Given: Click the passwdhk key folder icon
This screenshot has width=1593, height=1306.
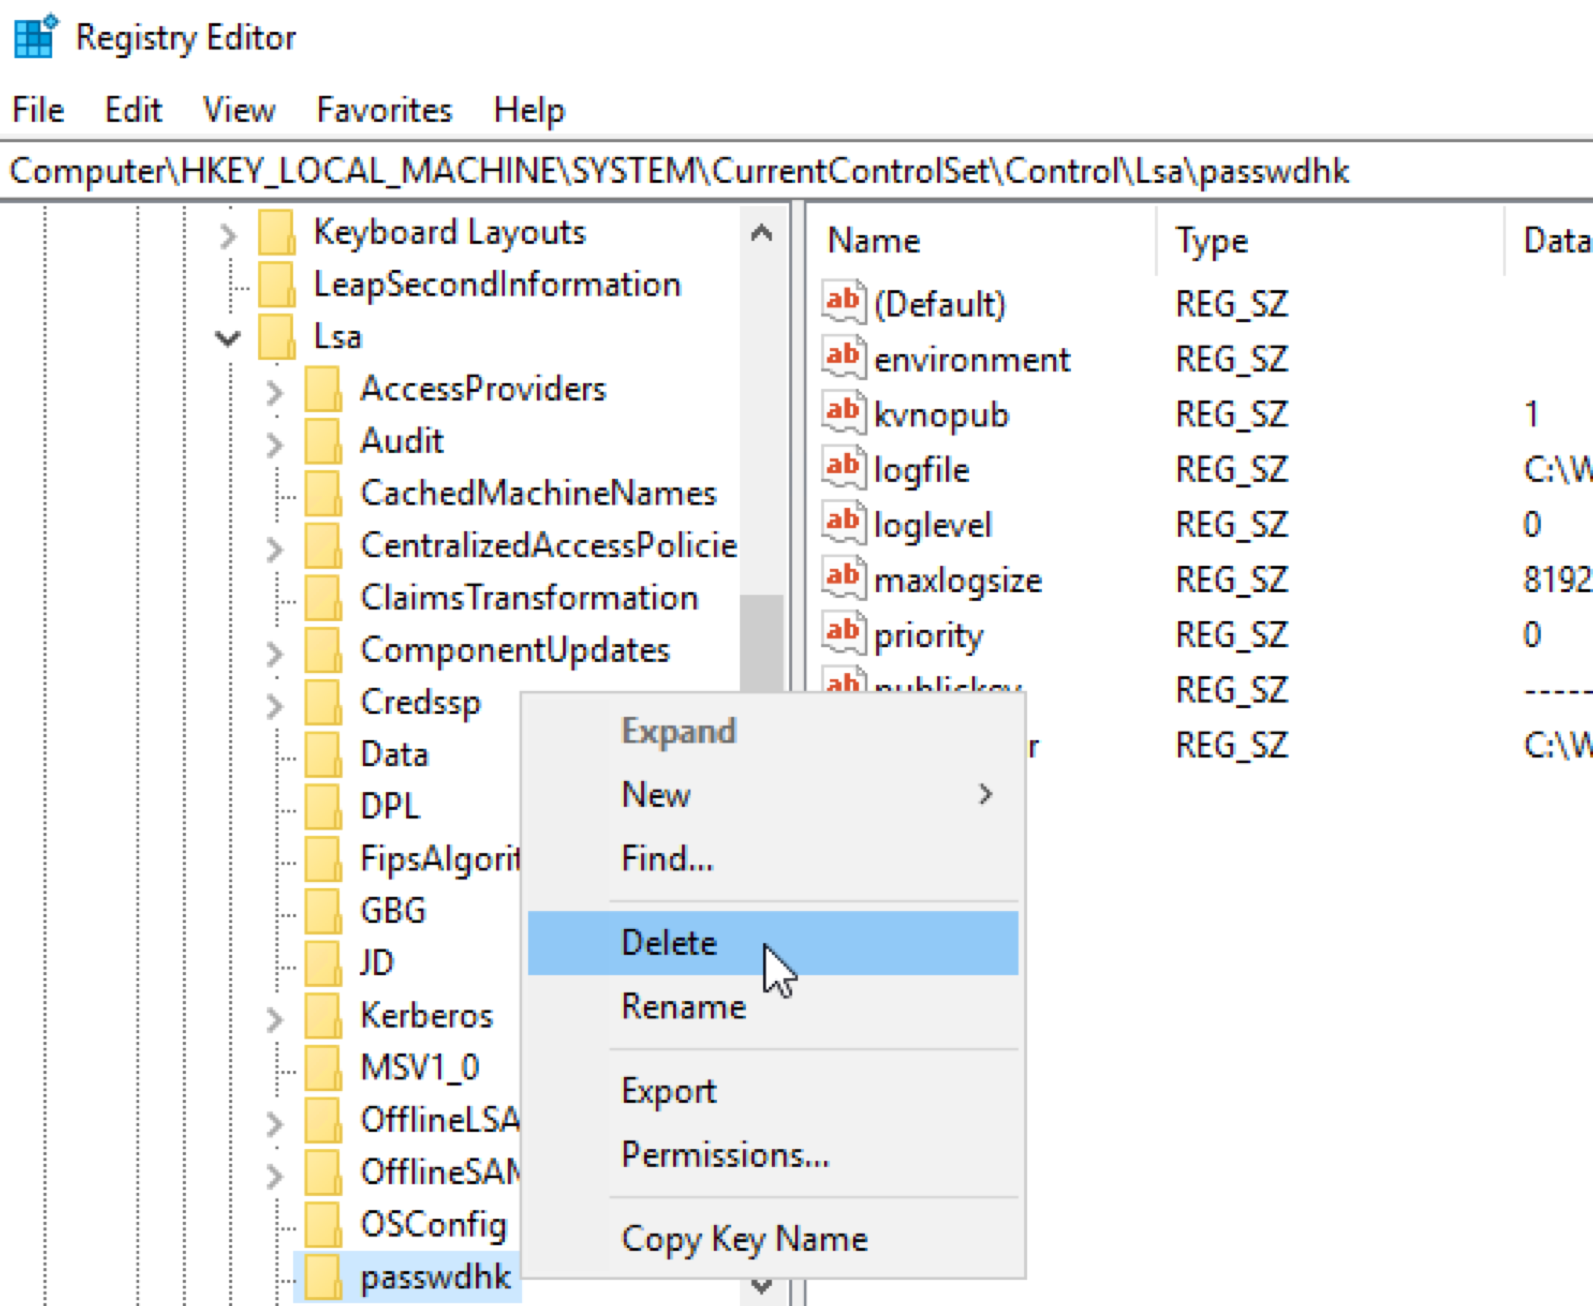Looking at the screenshot, I should click(x=323, y=1276).
